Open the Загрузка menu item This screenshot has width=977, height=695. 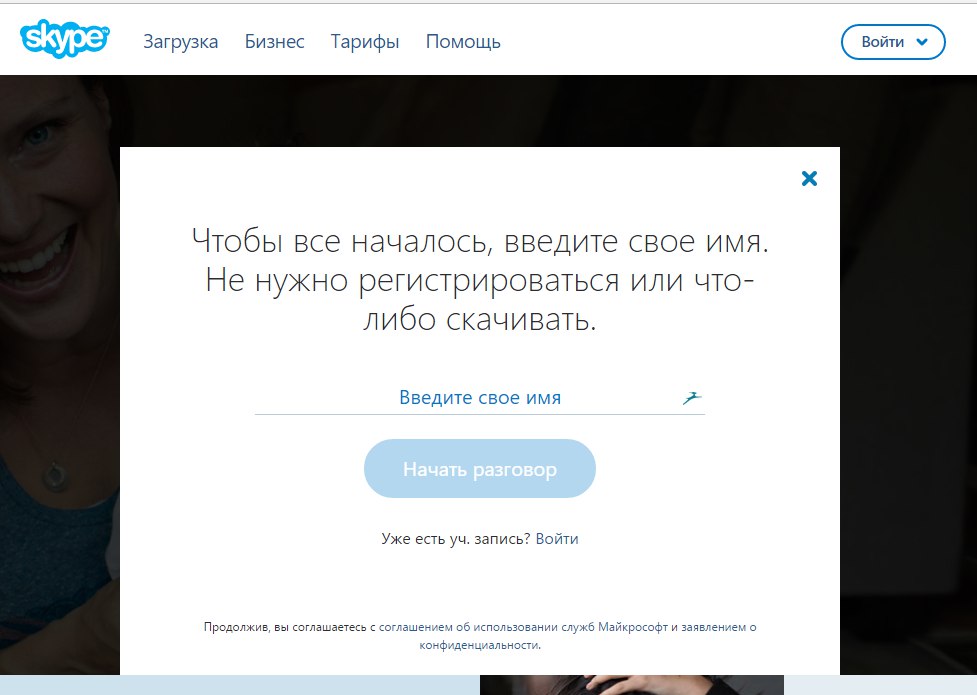[x=181, y=42]
